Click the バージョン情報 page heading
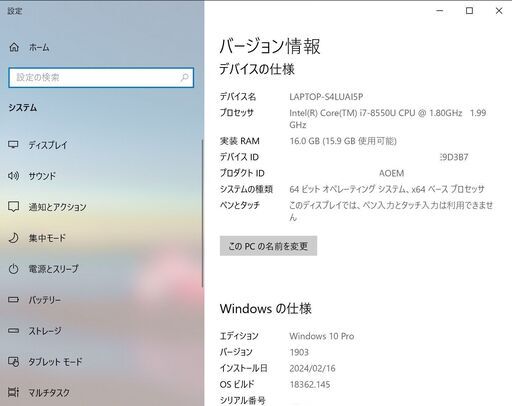The width and height of the screenshot is (512, 406). click(x=270, y=46)
